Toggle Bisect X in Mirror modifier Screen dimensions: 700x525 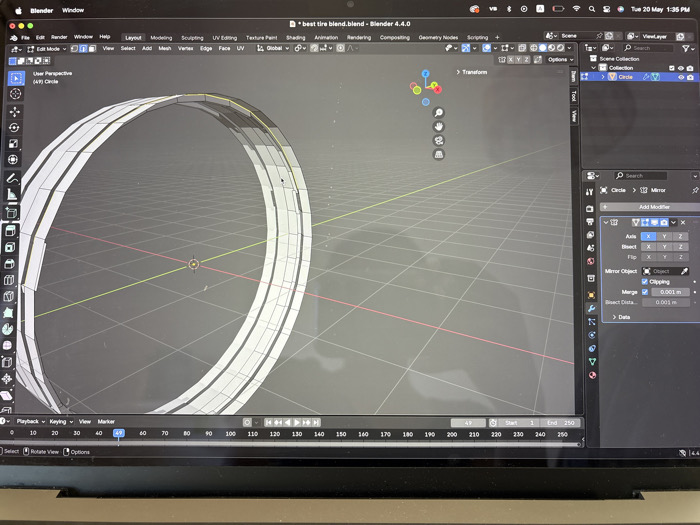click(649, 246)
